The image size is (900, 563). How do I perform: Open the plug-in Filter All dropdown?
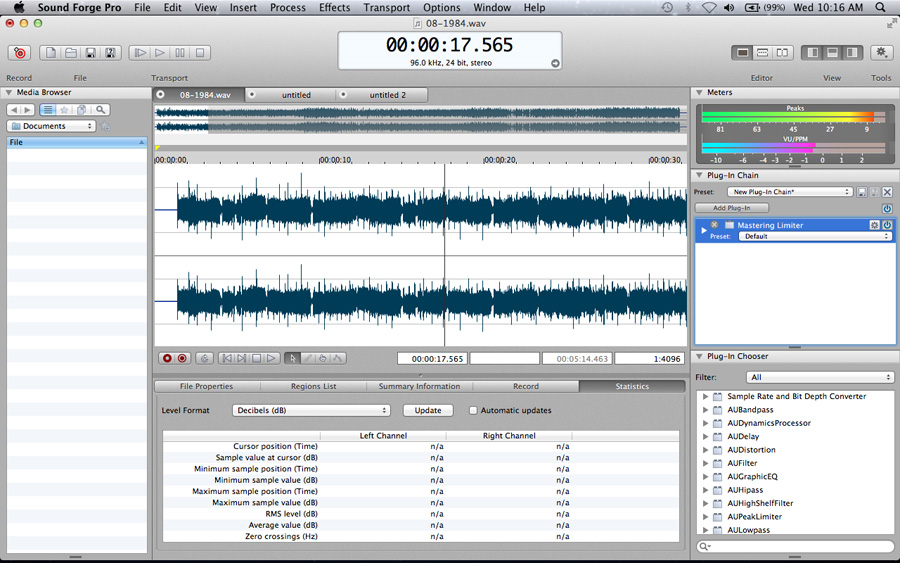pyautogui.click(x=819, y=377)
